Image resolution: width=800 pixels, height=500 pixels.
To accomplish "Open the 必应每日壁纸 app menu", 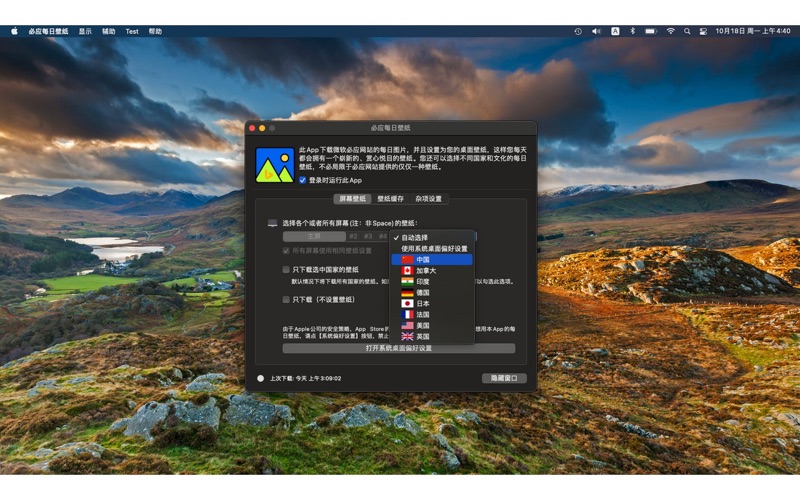I will (48, 31).
